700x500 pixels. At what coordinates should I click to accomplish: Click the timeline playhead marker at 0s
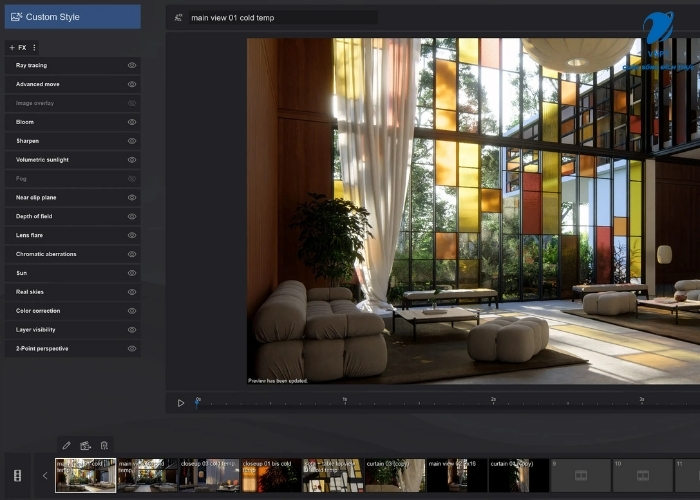[197, 402]
